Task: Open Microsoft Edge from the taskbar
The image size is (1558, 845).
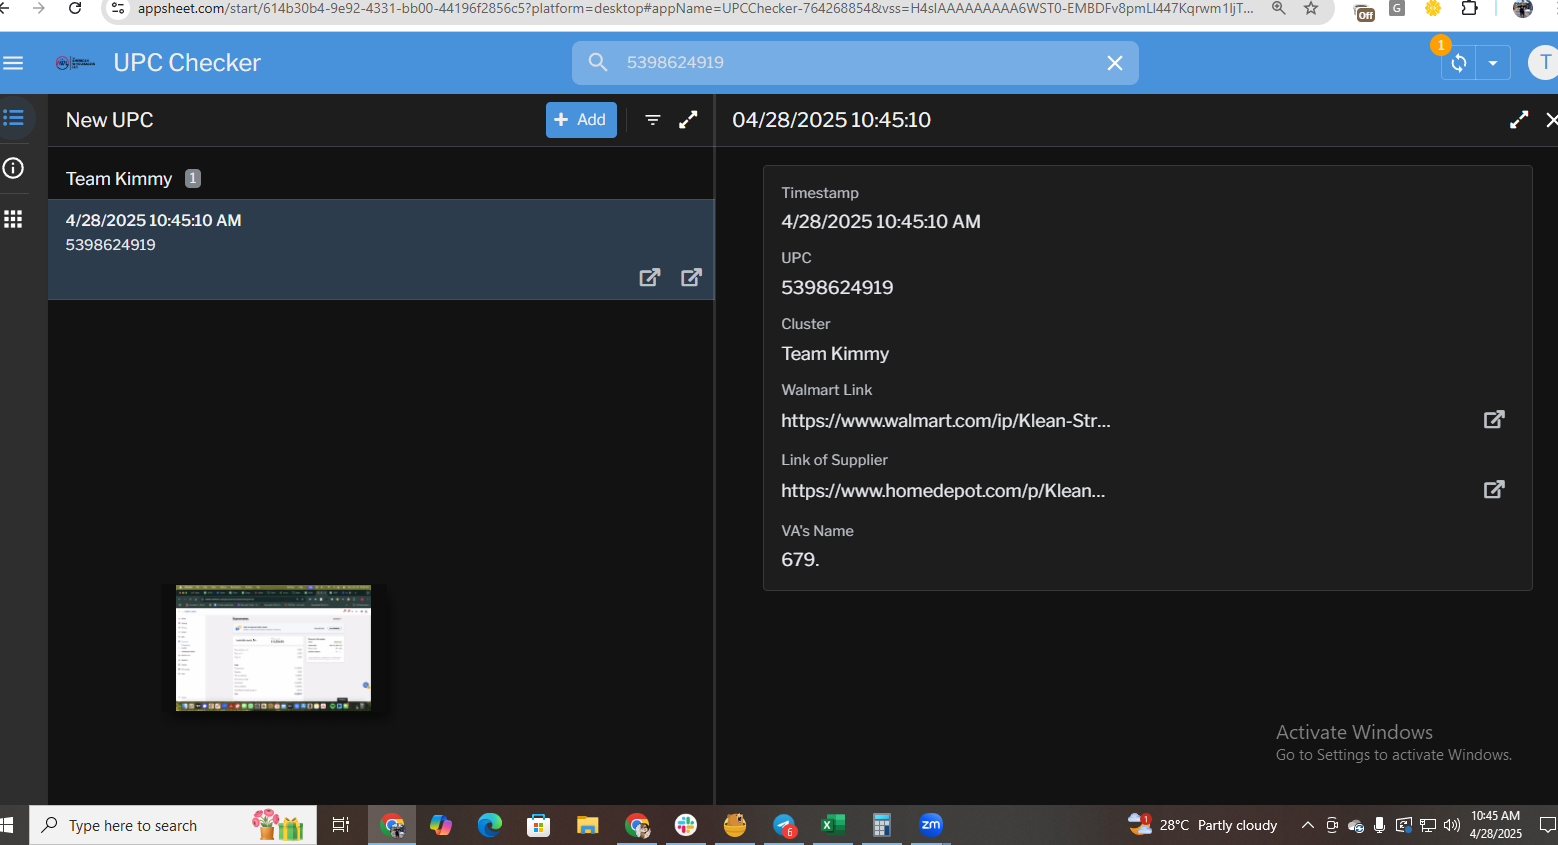Action: [x=489, y=825]
